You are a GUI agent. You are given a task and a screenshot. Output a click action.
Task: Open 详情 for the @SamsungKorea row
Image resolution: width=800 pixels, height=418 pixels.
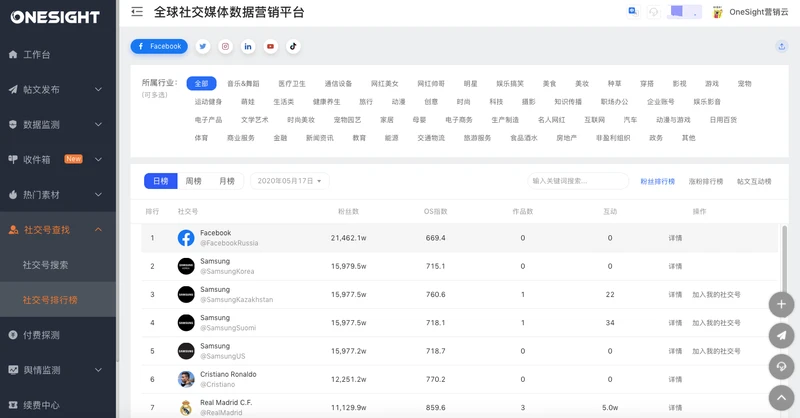[x=675, y=266]
